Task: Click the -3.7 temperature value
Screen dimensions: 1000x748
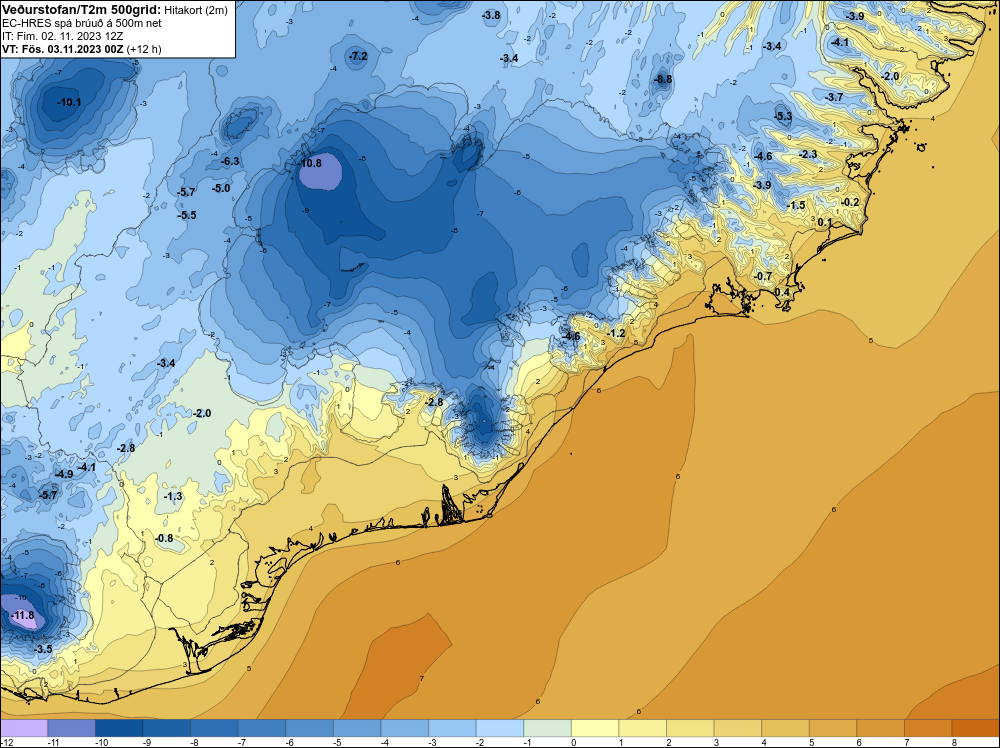Action: click(834, 97)
